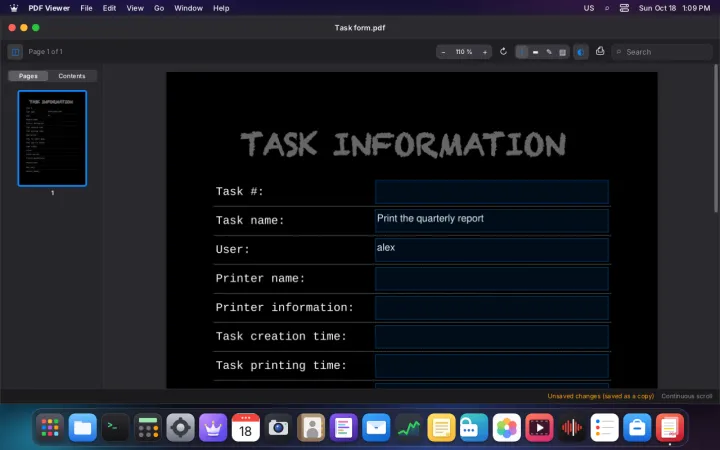Open System Settings from the dock
The height and width of the screenshot is (450, 720).
tap(180, 428)
